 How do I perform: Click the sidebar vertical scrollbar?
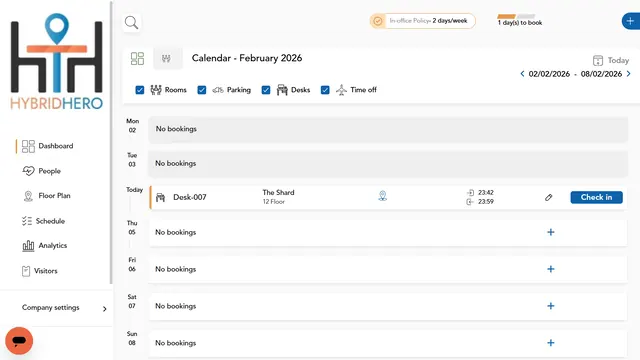point(111,143)
